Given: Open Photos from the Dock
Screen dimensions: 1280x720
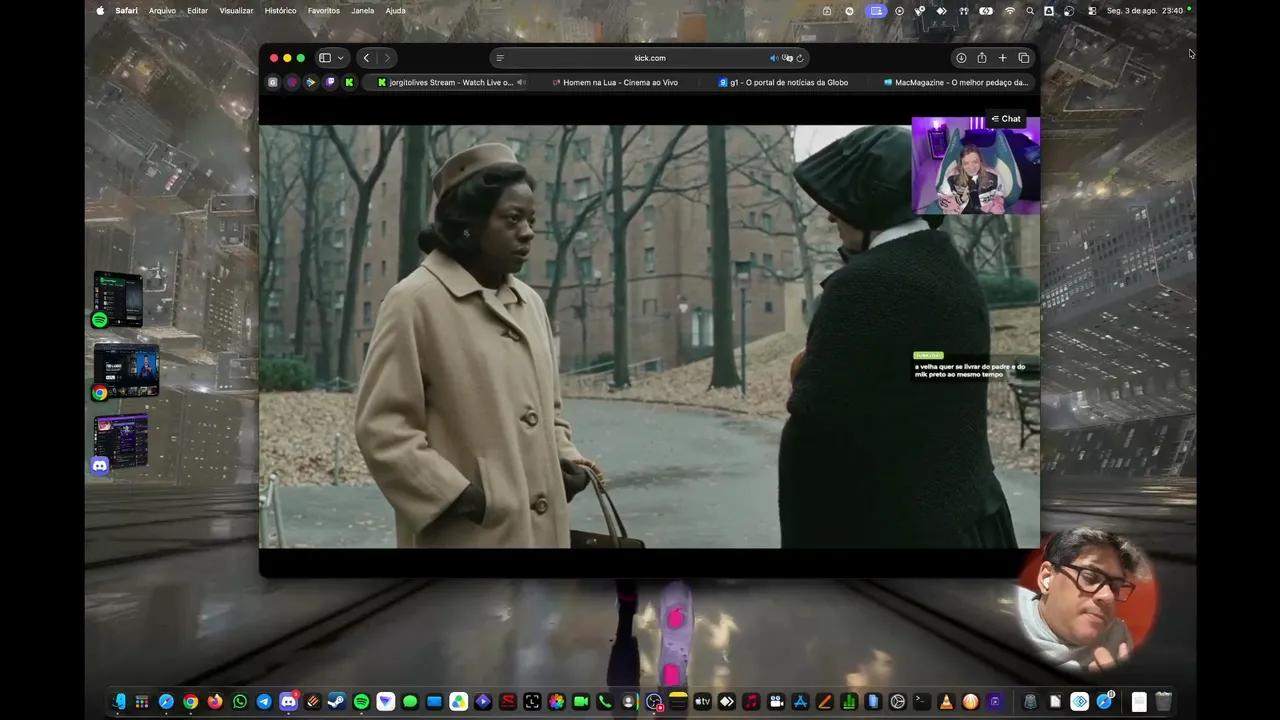Looking at the screenshot, I should [556, 702].
